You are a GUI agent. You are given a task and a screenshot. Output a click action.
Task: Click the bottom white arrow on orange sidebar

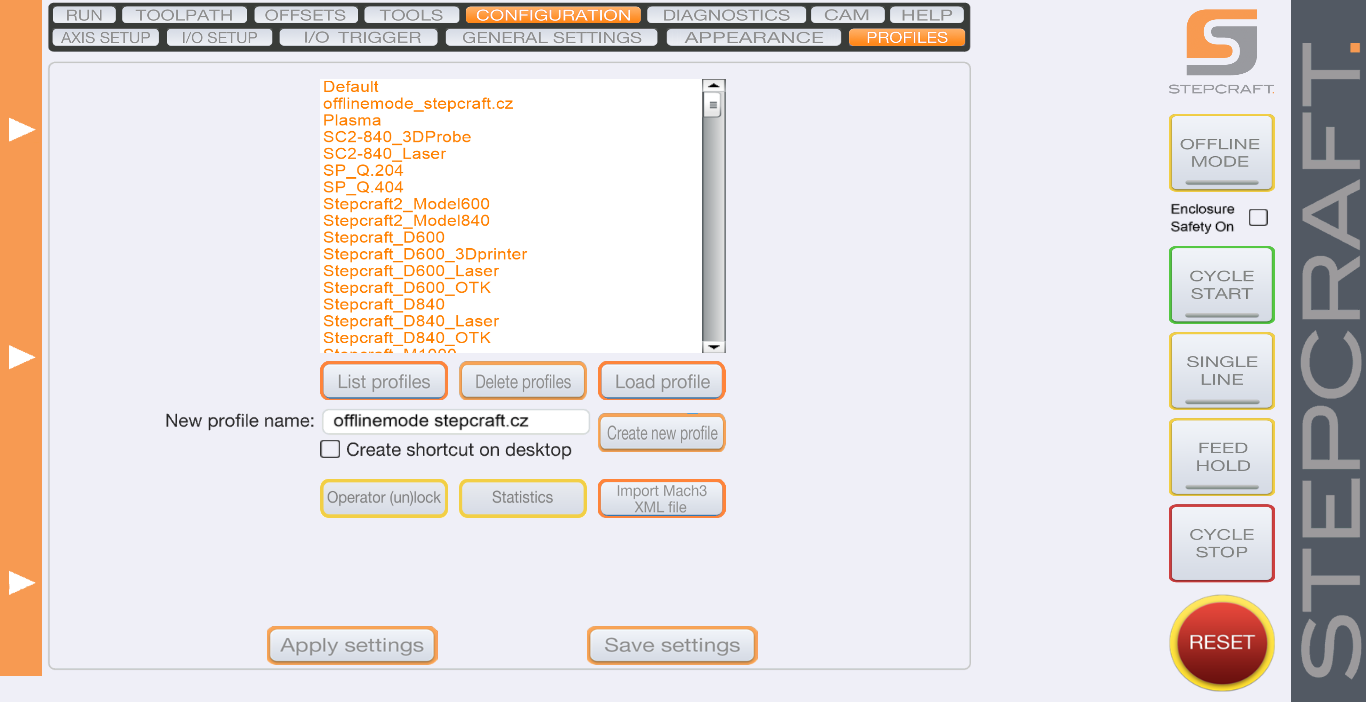(22, 583)
